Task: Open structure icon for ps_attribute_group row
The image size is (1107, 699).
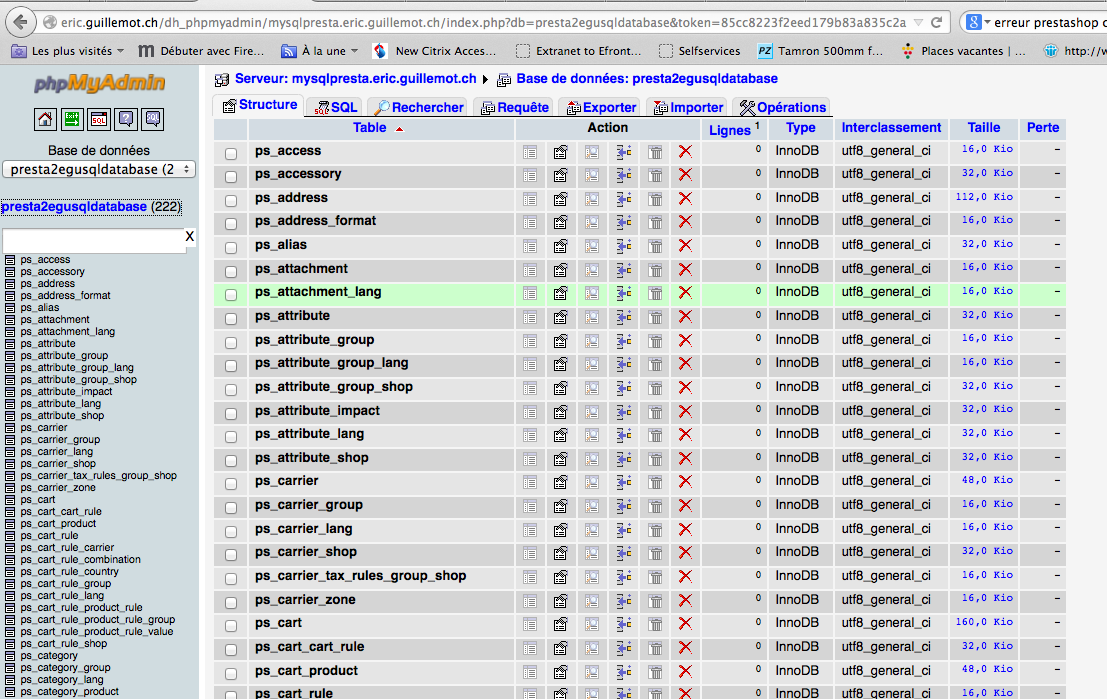Action: pyautogui.click(x=561, y=341)
